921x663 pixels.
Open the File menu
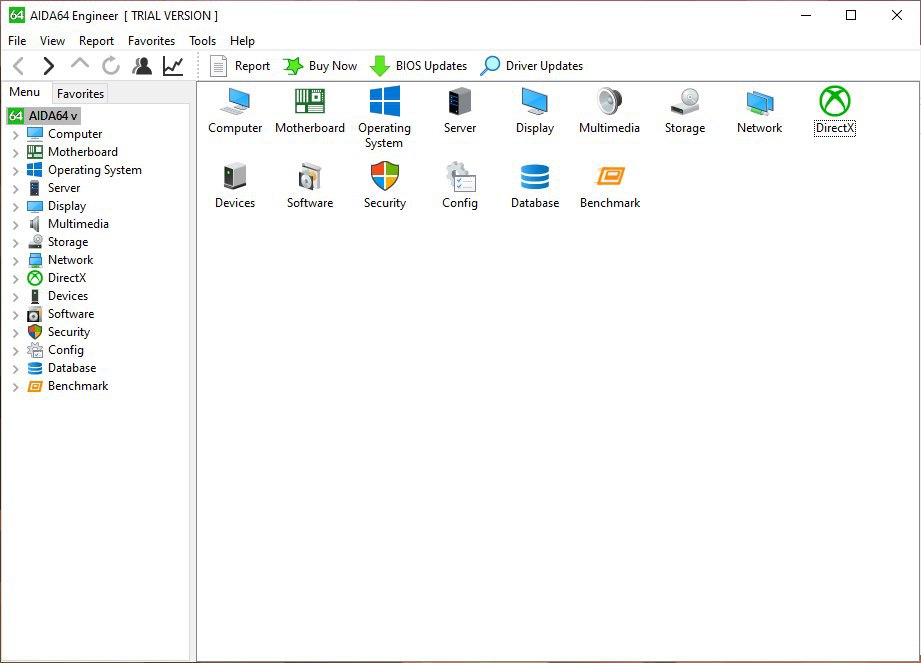click(x=17, y=41)
